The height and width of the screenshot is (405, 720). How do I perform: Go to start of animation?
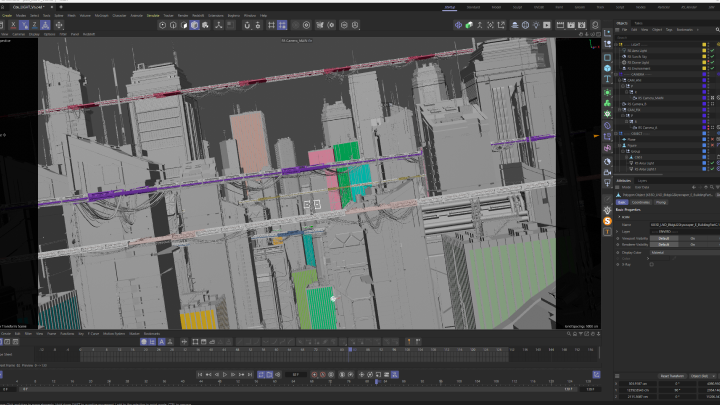tap(200, 375)
